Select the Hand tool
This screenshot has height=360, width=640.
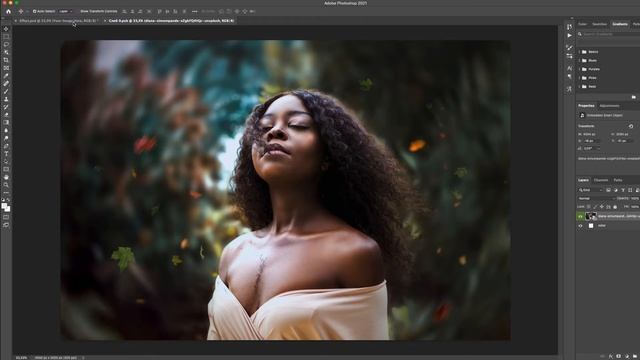(6, 177)
